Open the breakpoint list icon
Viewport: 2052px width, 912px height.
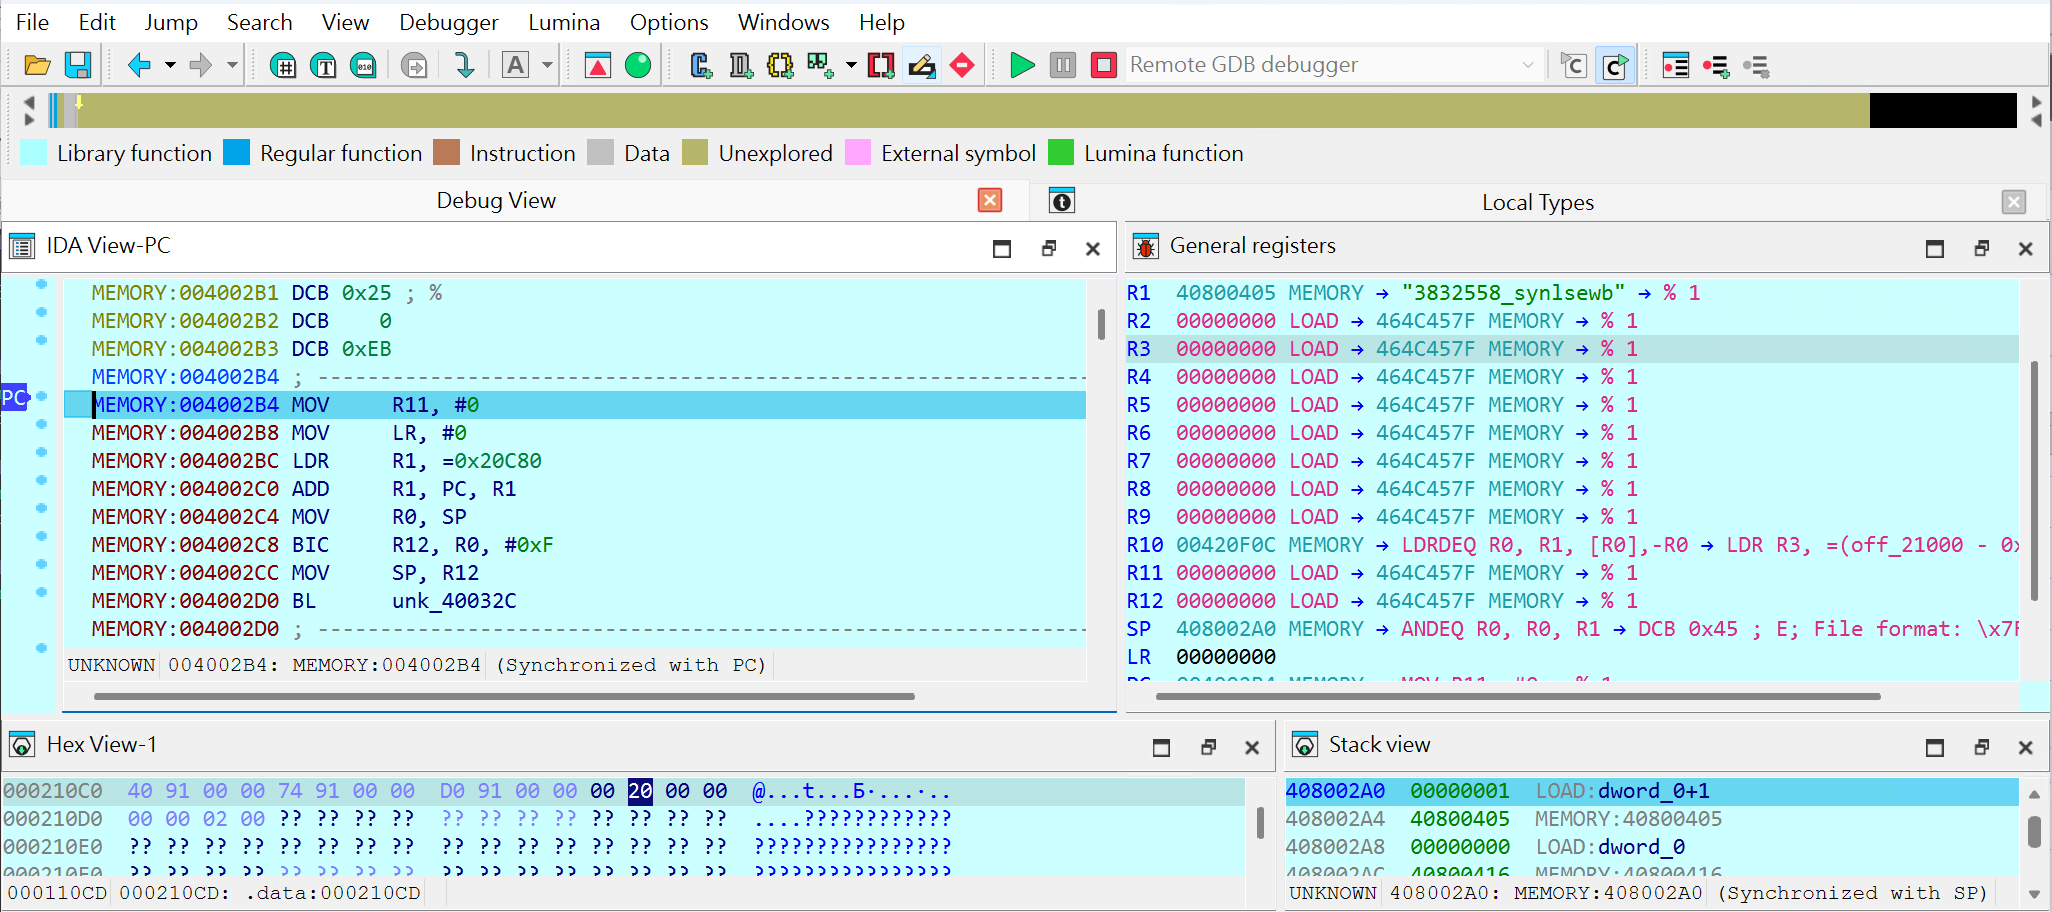click(x=1675, y=66)
